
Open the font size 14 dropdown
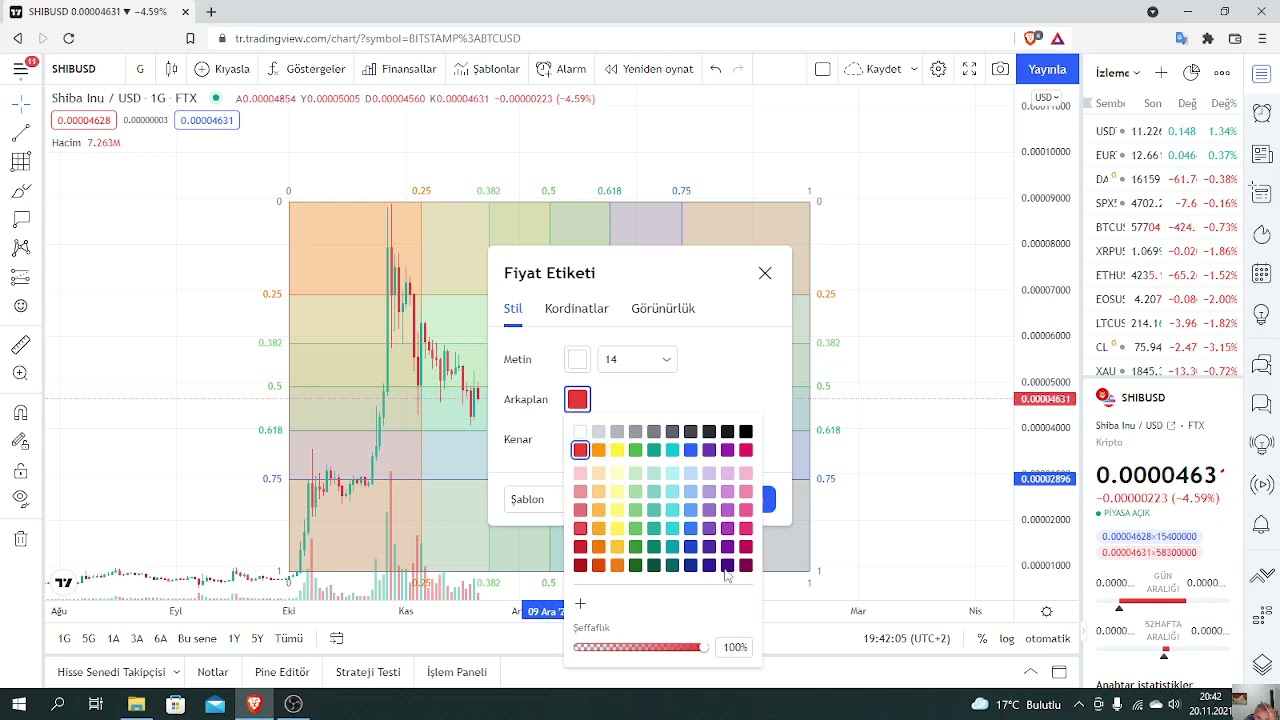click(637, 359)
